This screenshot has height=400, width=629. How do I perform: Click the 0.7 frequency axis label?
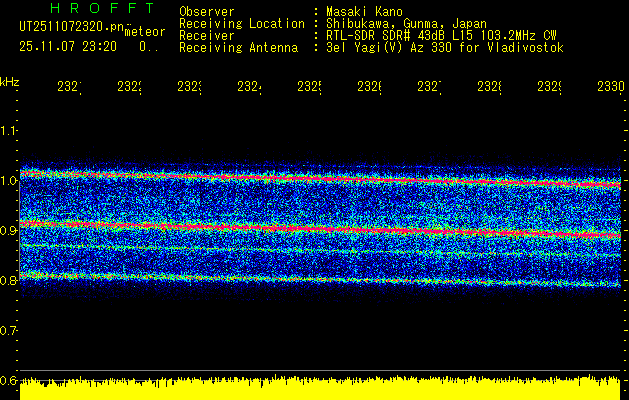(x=8, y=331)
